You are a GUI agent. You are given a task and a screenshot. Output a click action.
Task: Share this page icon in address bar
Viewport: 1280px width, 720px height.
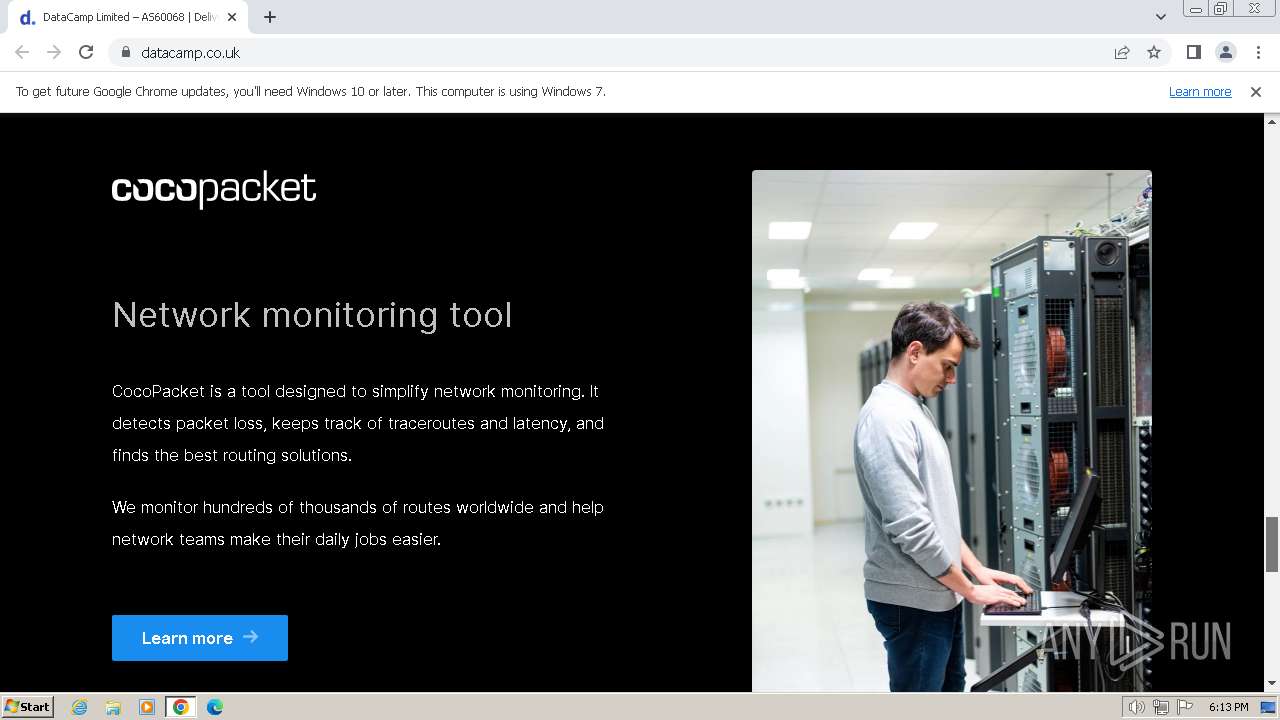point(1122,52)
